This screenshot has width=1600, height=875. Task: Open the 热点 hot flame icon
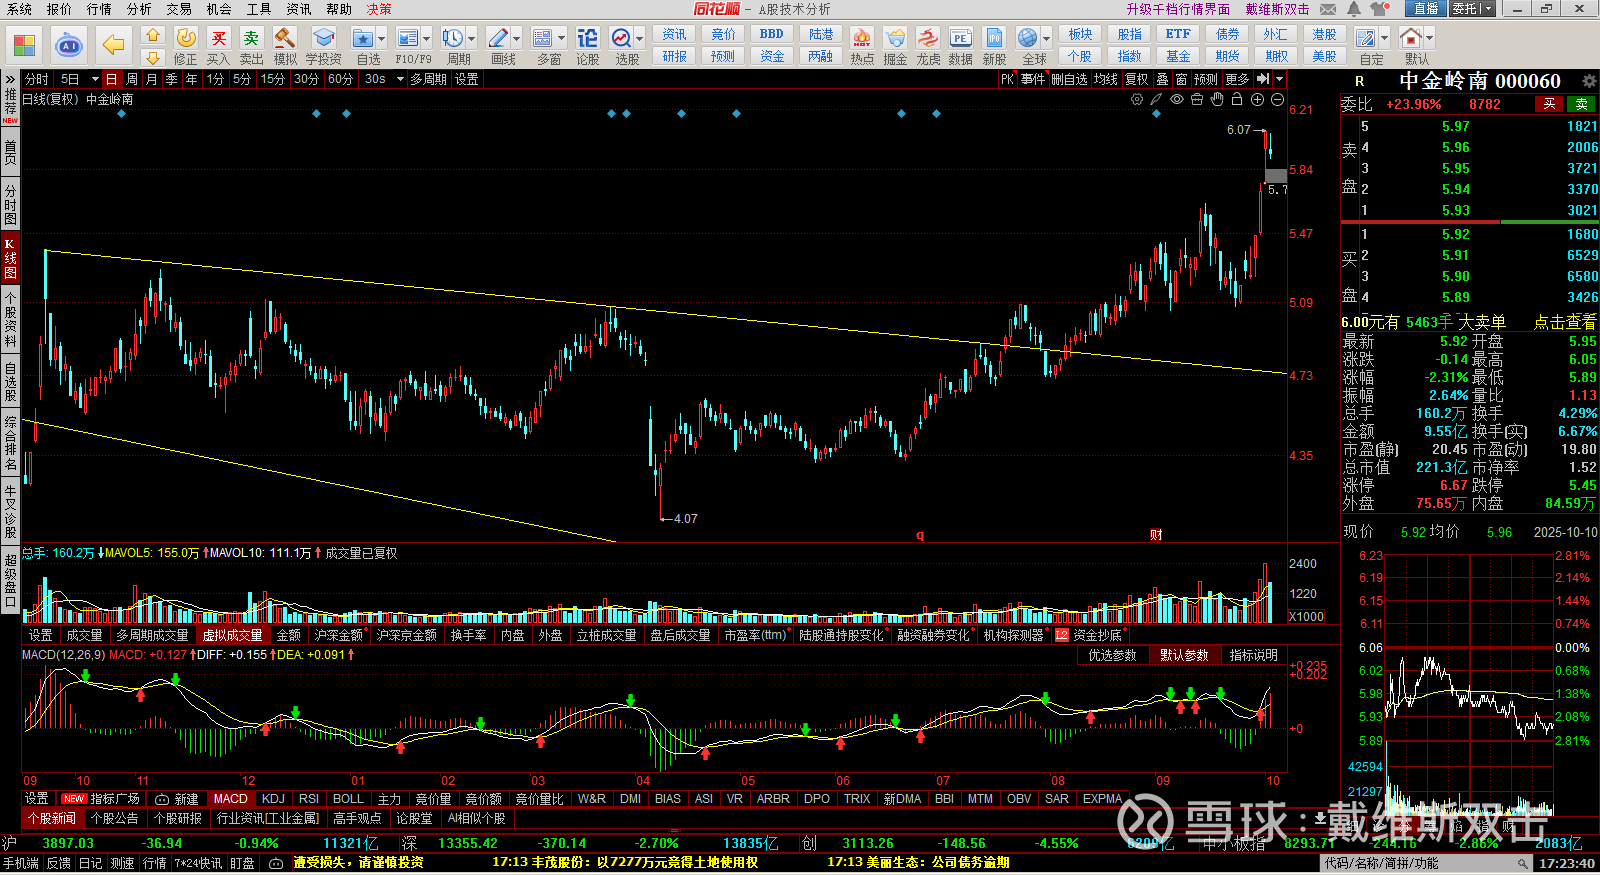coord(862,38)
